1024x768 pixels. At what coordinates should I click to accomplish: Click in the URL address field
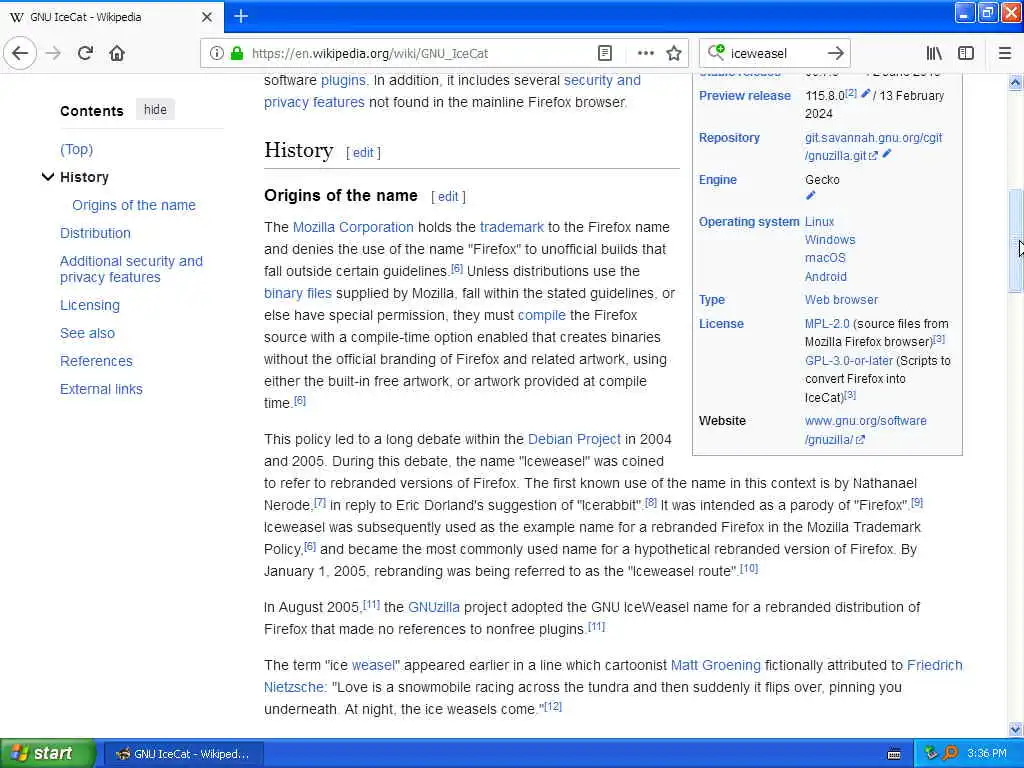coord(418,53)
